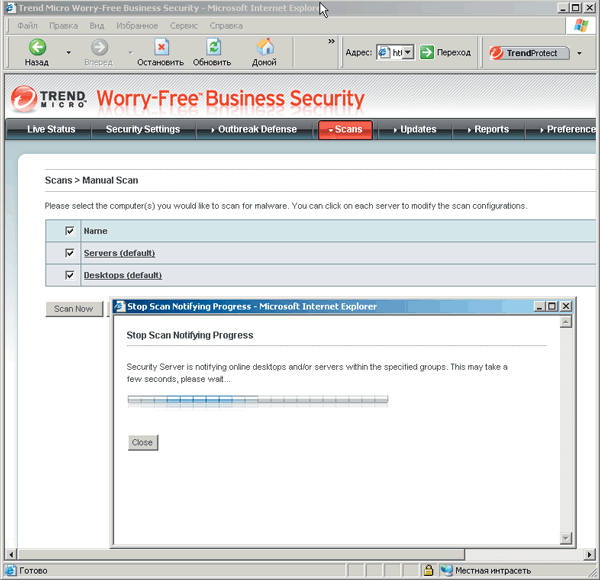This screenshot has height=580, width=600.
Task: Open the Desktops (default) link
Action: 123,275
